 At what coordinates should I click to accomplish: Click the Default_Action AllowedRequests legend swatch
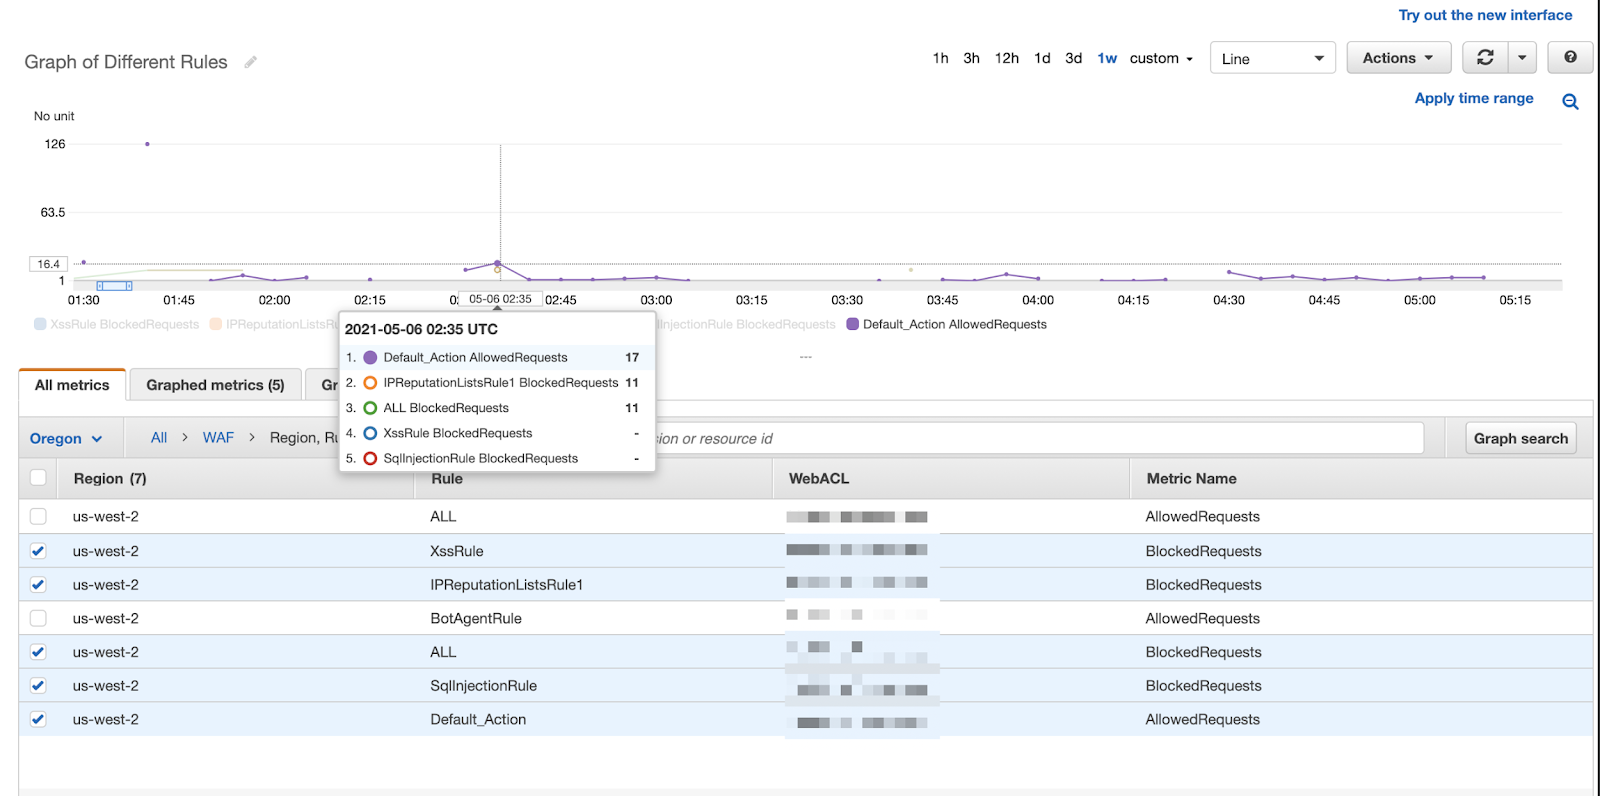[853, 324]
